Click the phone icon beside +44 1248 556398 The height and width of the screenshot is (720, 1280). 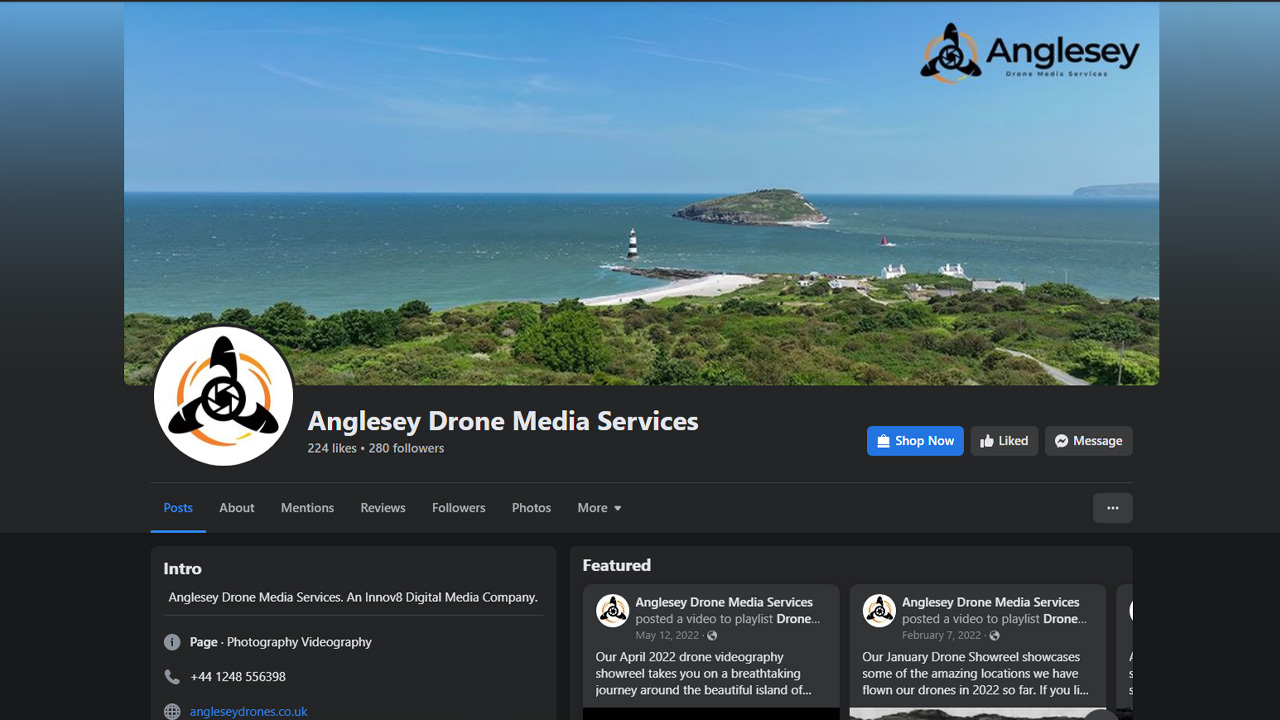(172, 677)
